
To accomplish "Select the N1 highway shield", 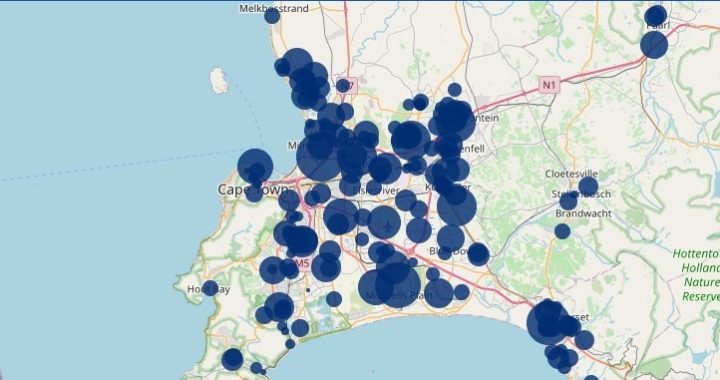I will 549,85.
